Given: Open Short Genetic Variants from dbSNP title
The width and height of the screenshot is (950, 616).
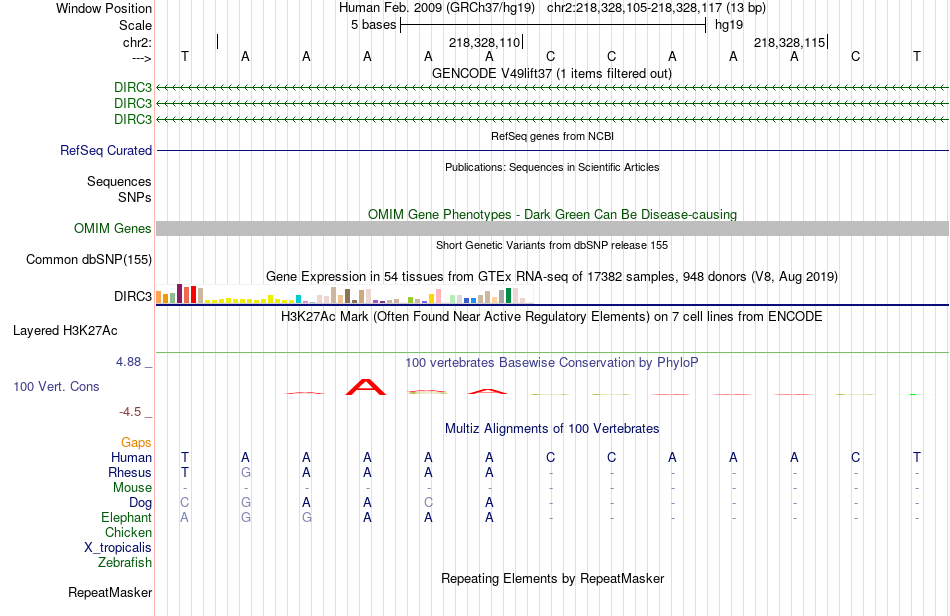Looking at the screenshot, I should tap(552, 245).
